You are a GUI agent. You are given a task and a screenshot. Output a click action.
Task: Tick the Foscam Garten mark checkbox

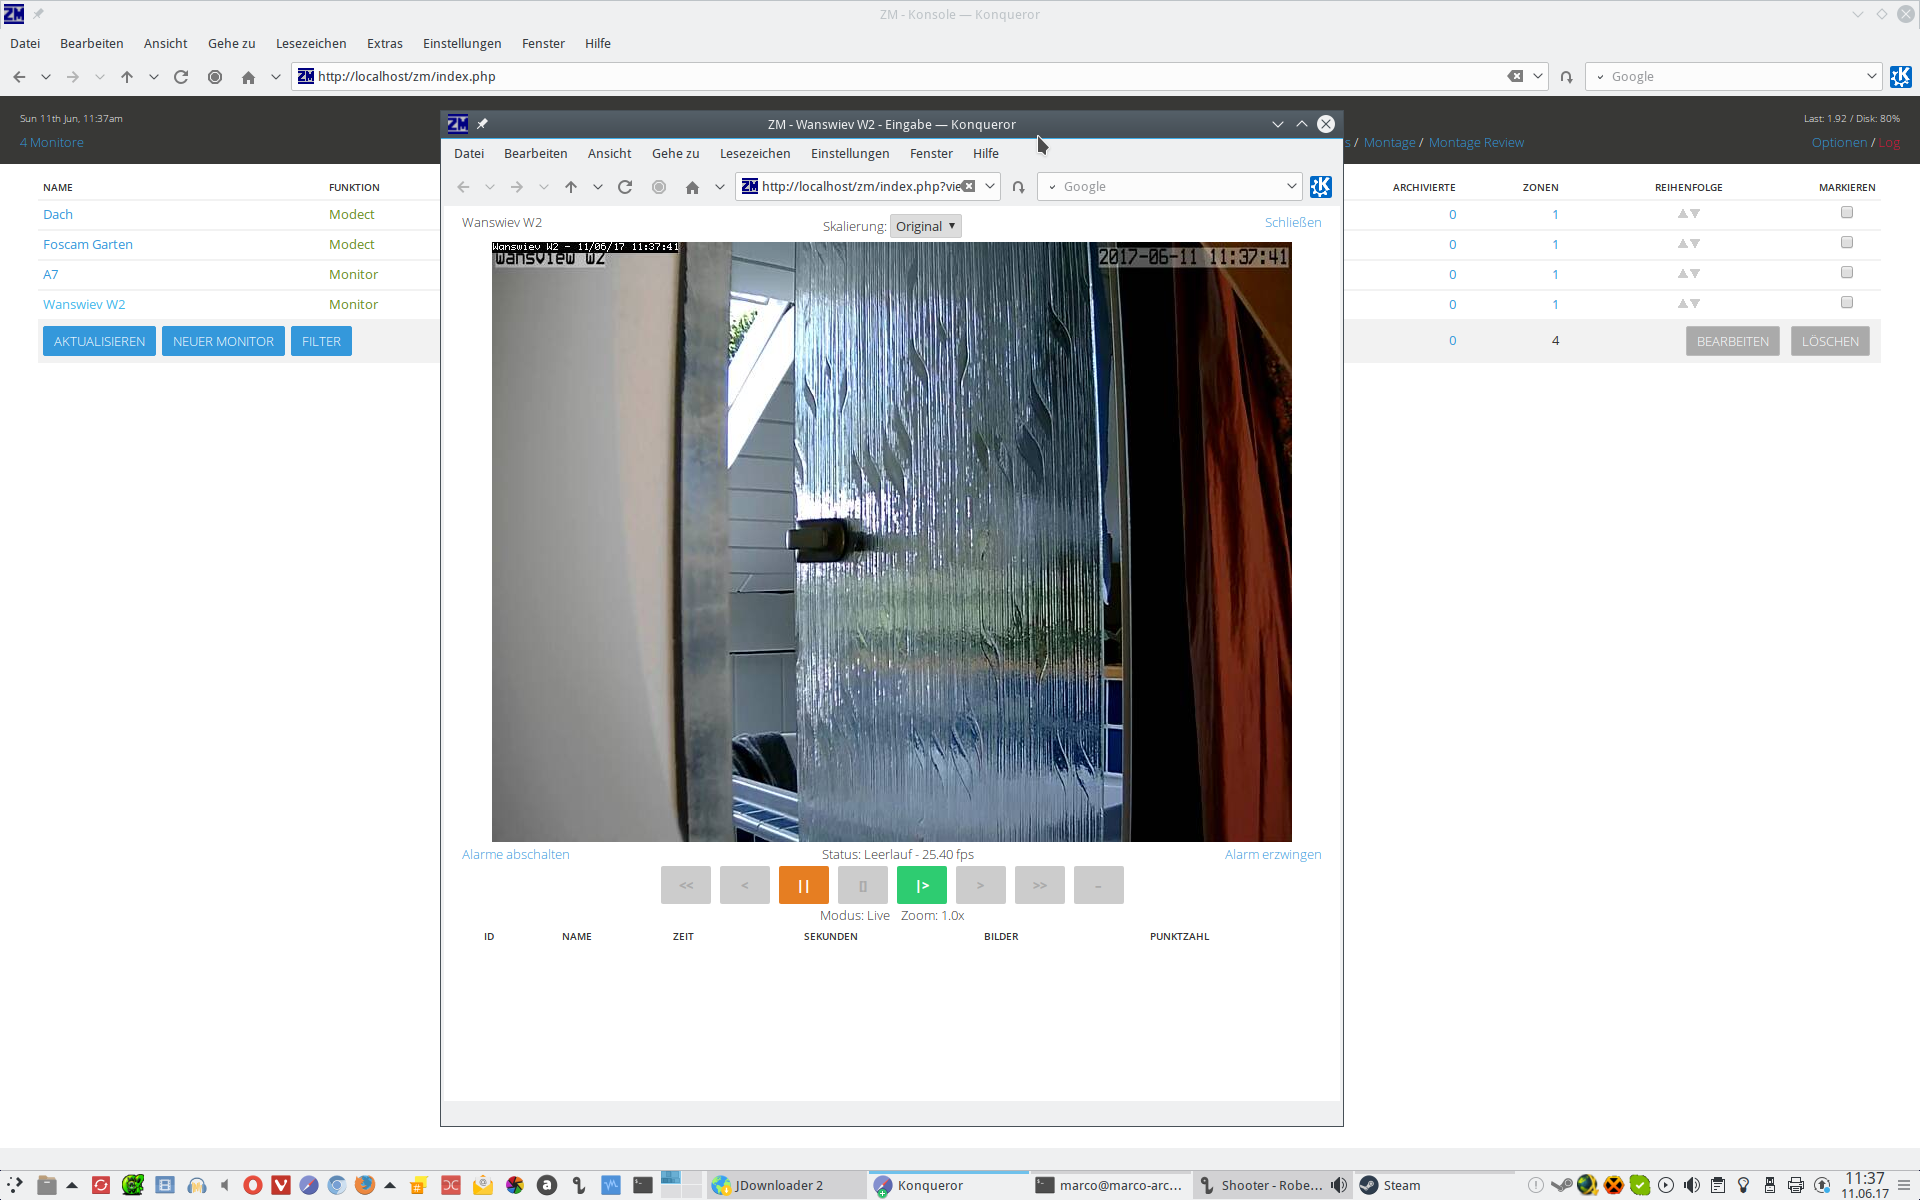1846,243
